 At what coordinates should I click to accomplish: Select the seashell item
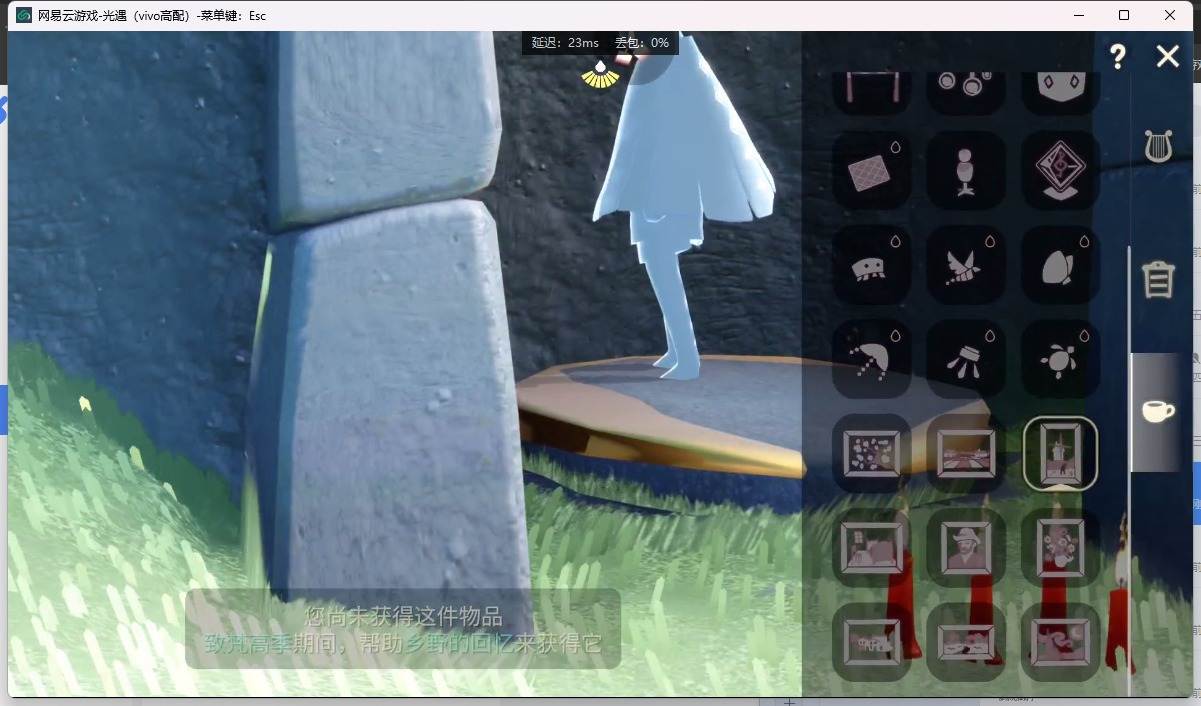point(1061,266)
